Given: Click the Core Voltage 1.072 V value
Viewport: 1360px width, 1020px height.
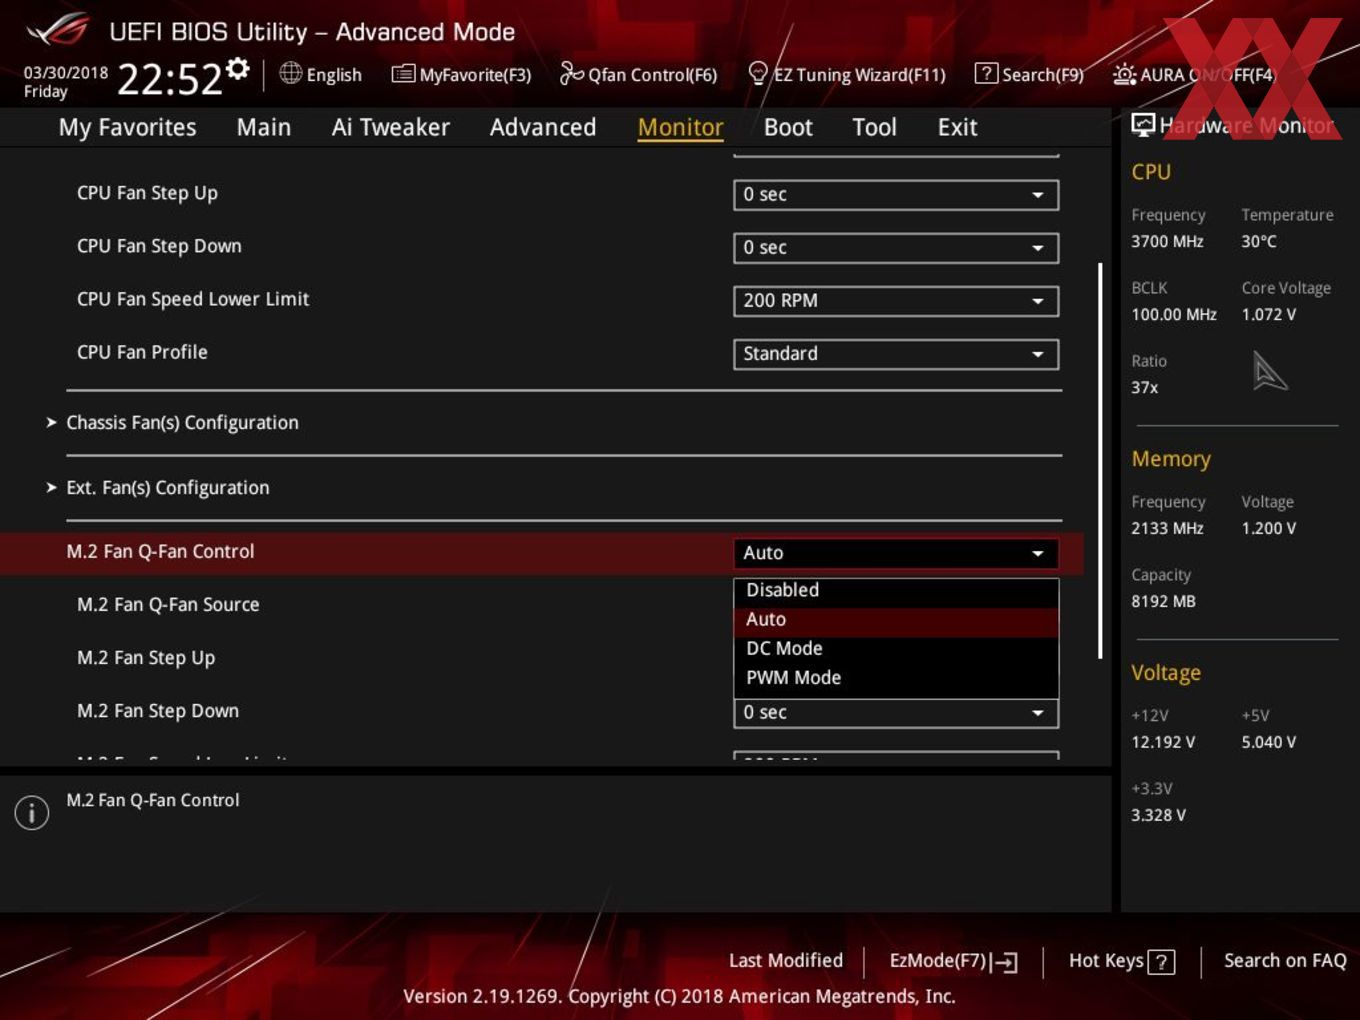Looking at the screenshot, I should coord(1268,314).
